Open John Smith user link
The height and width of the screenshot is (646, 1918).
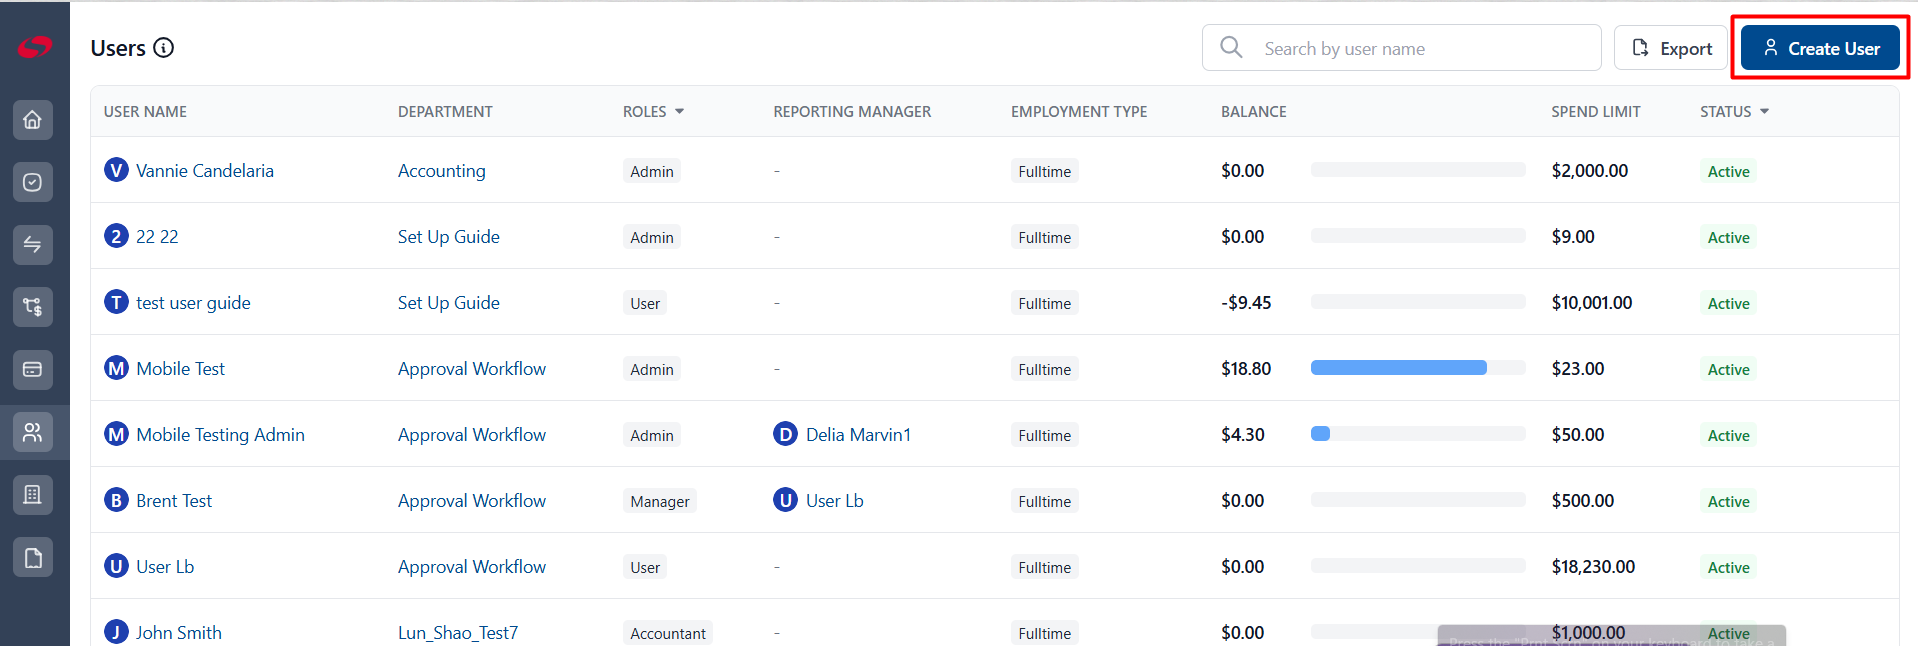pyautogui.click(x=179, y=632)
